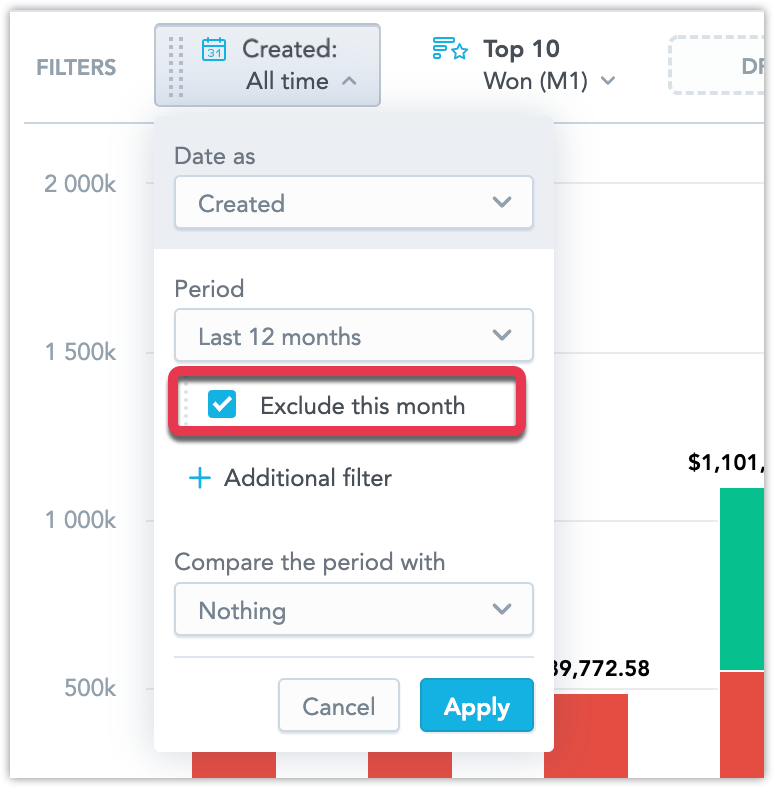Collapse the Created: All time filter chevron

pyautogui.click(x=349, y=81)
